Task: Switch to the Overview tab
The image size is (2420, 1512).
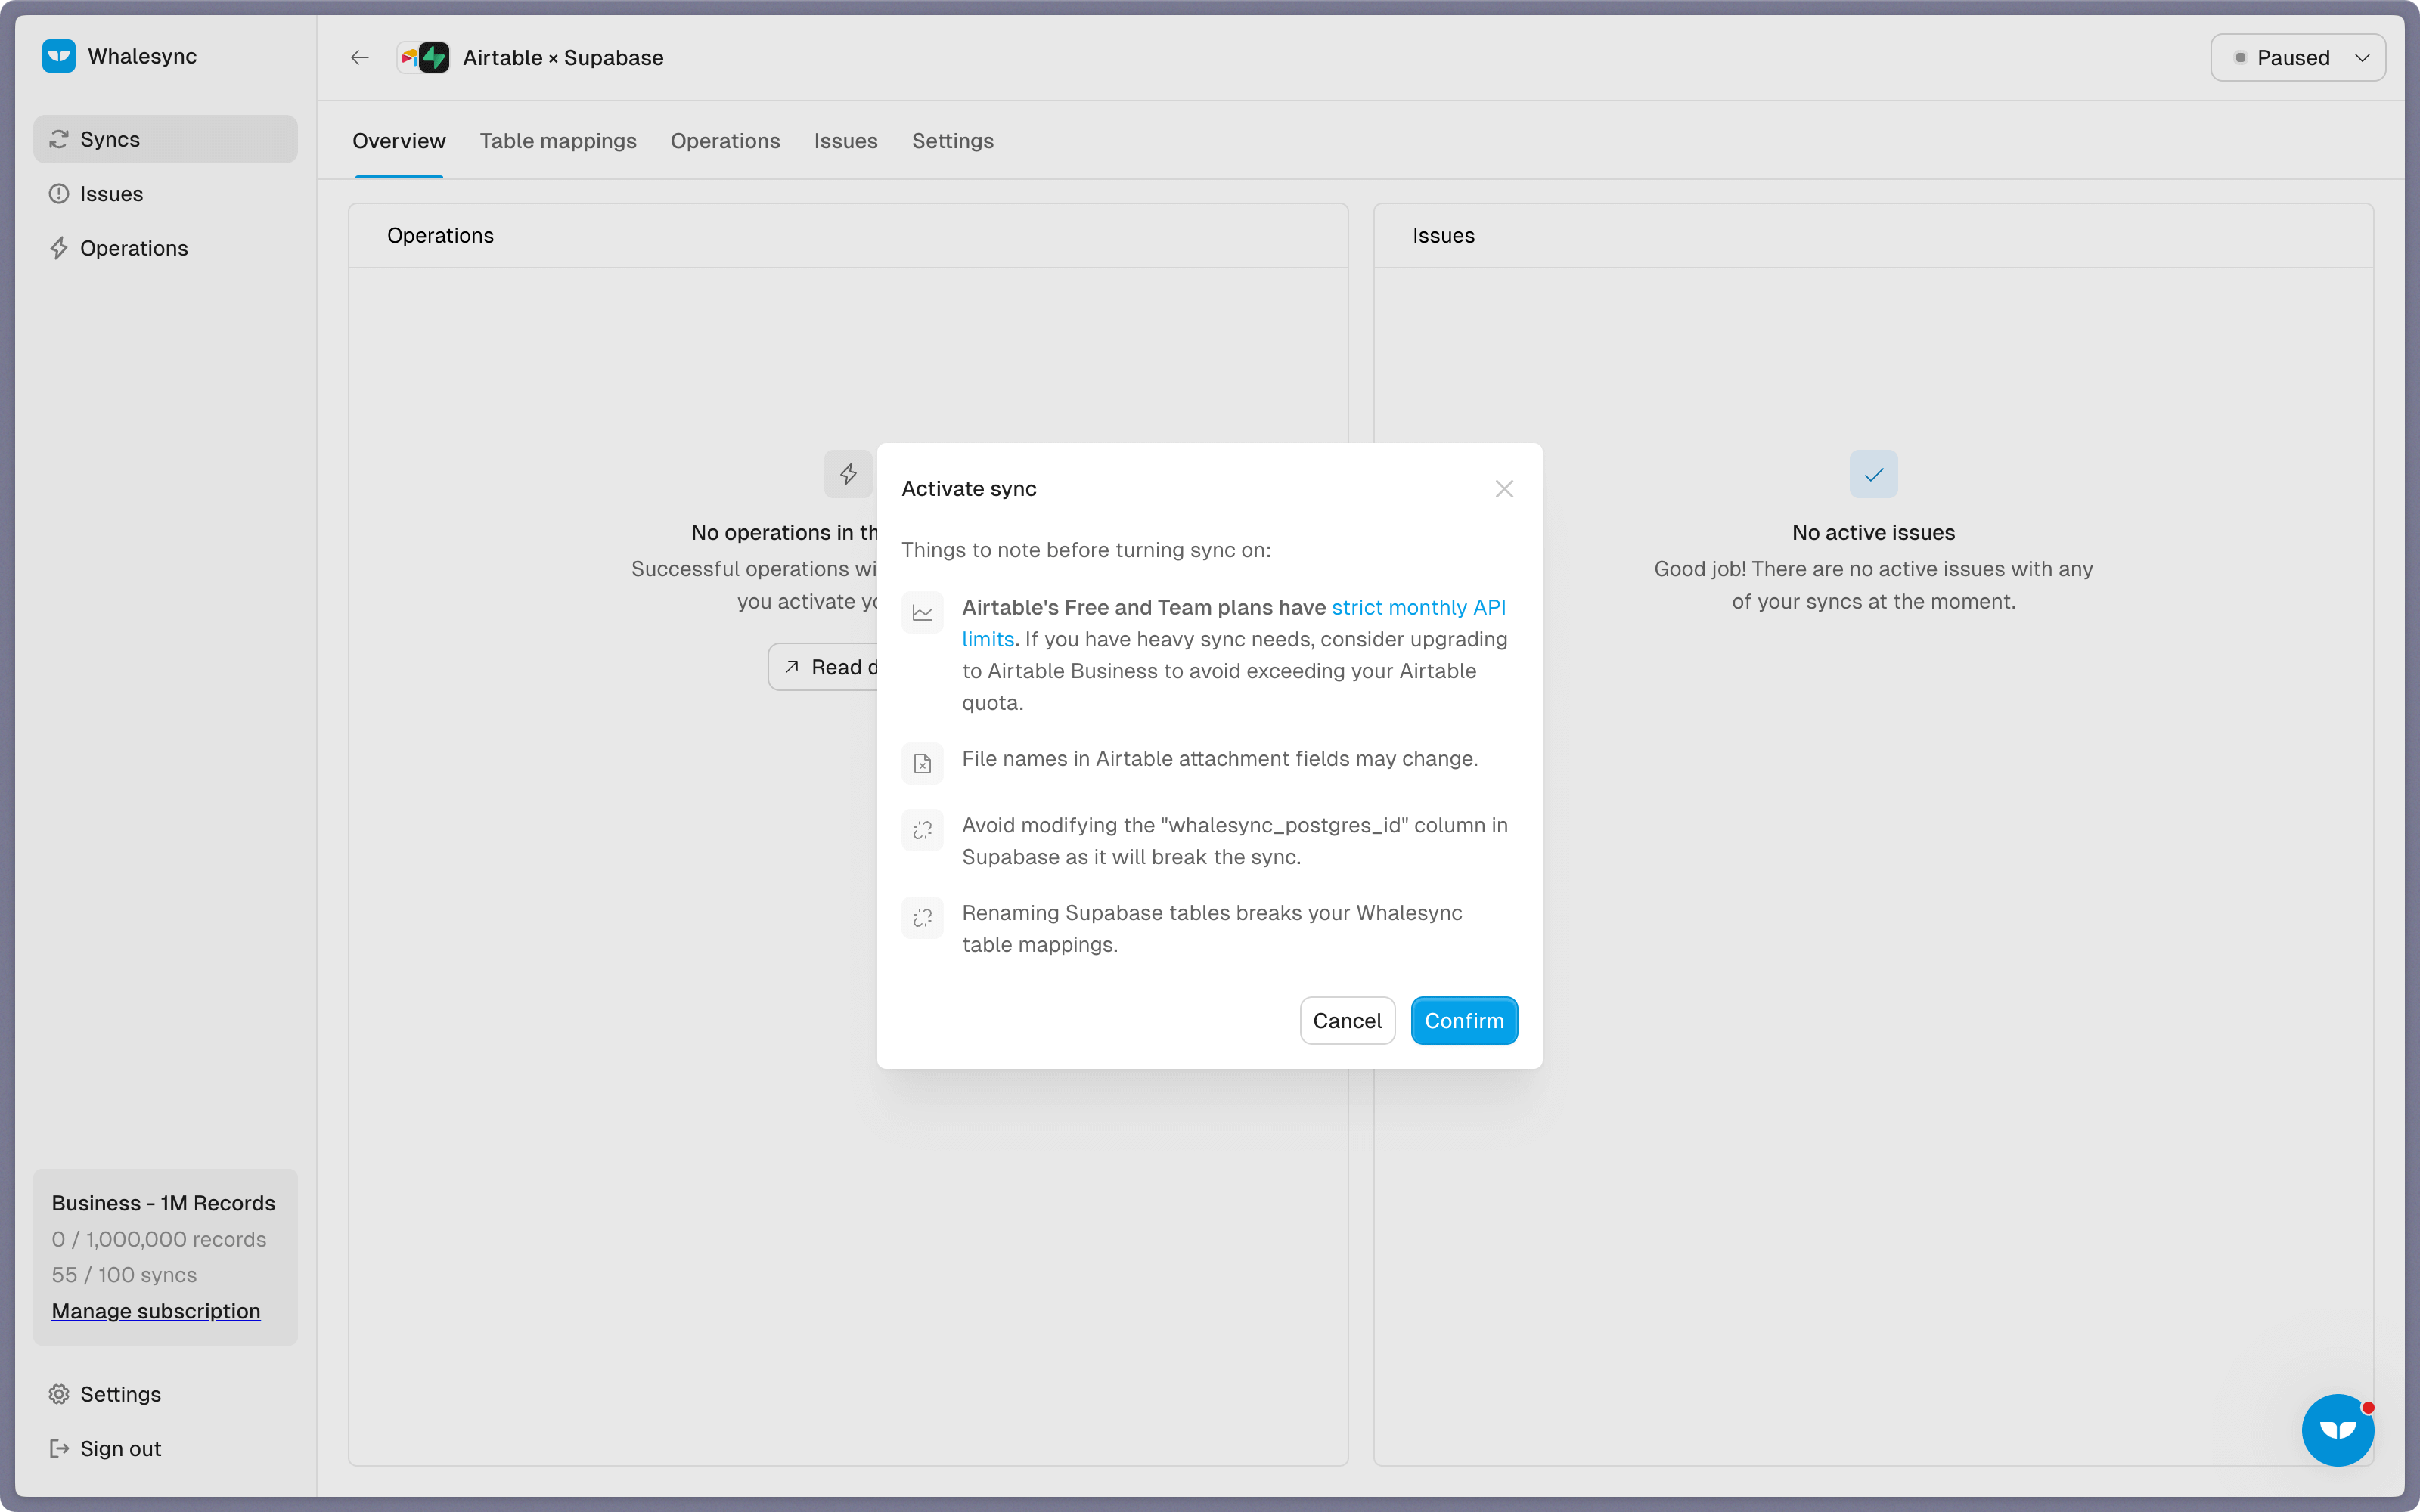Action: (399, 141)
